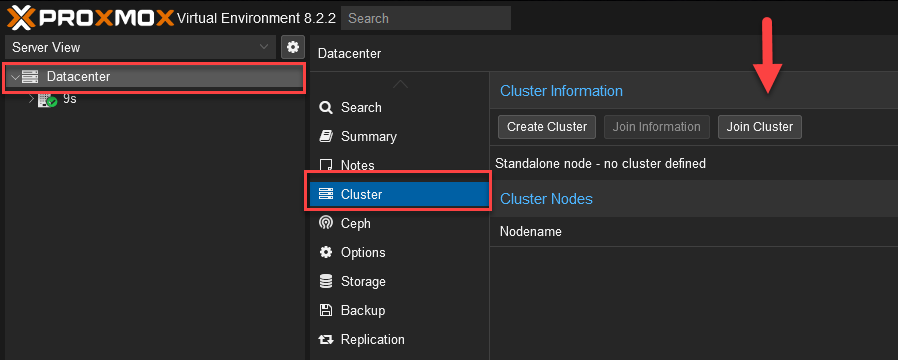Click the book icon beside Summary
This screenshot has height=360, width=898.
326,137
